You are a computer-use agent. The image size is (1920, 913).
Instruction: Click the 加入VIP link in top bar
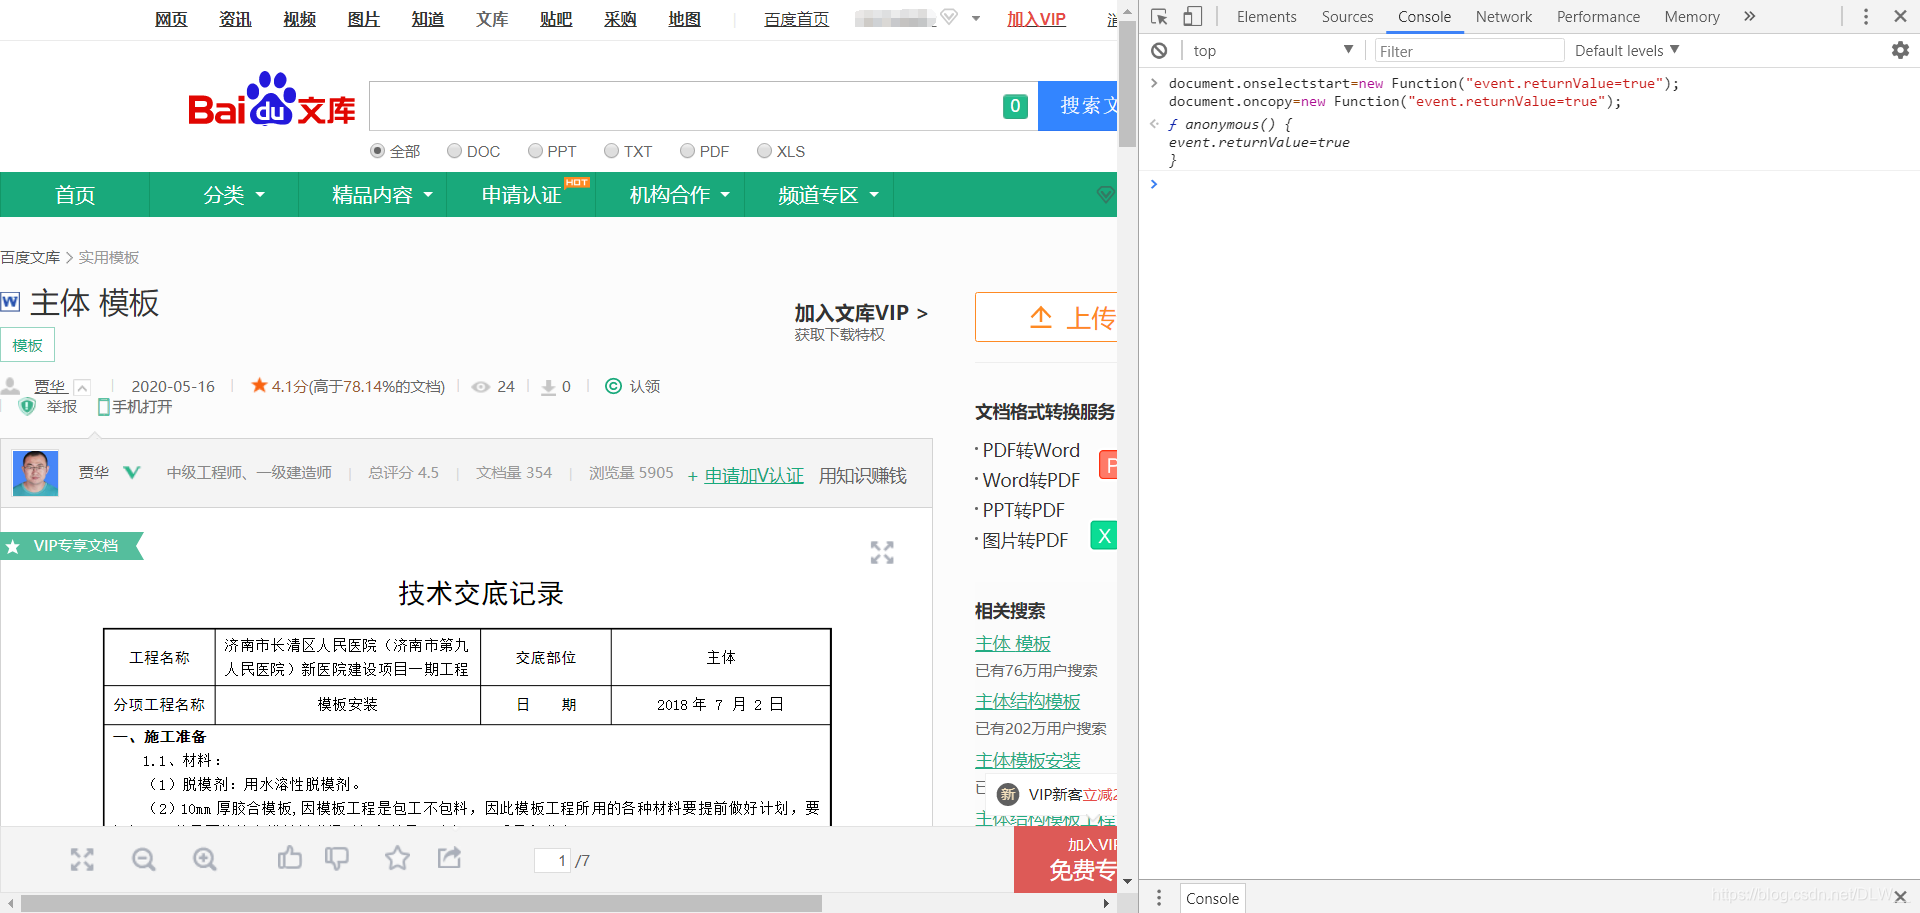tap(1036, 19)
